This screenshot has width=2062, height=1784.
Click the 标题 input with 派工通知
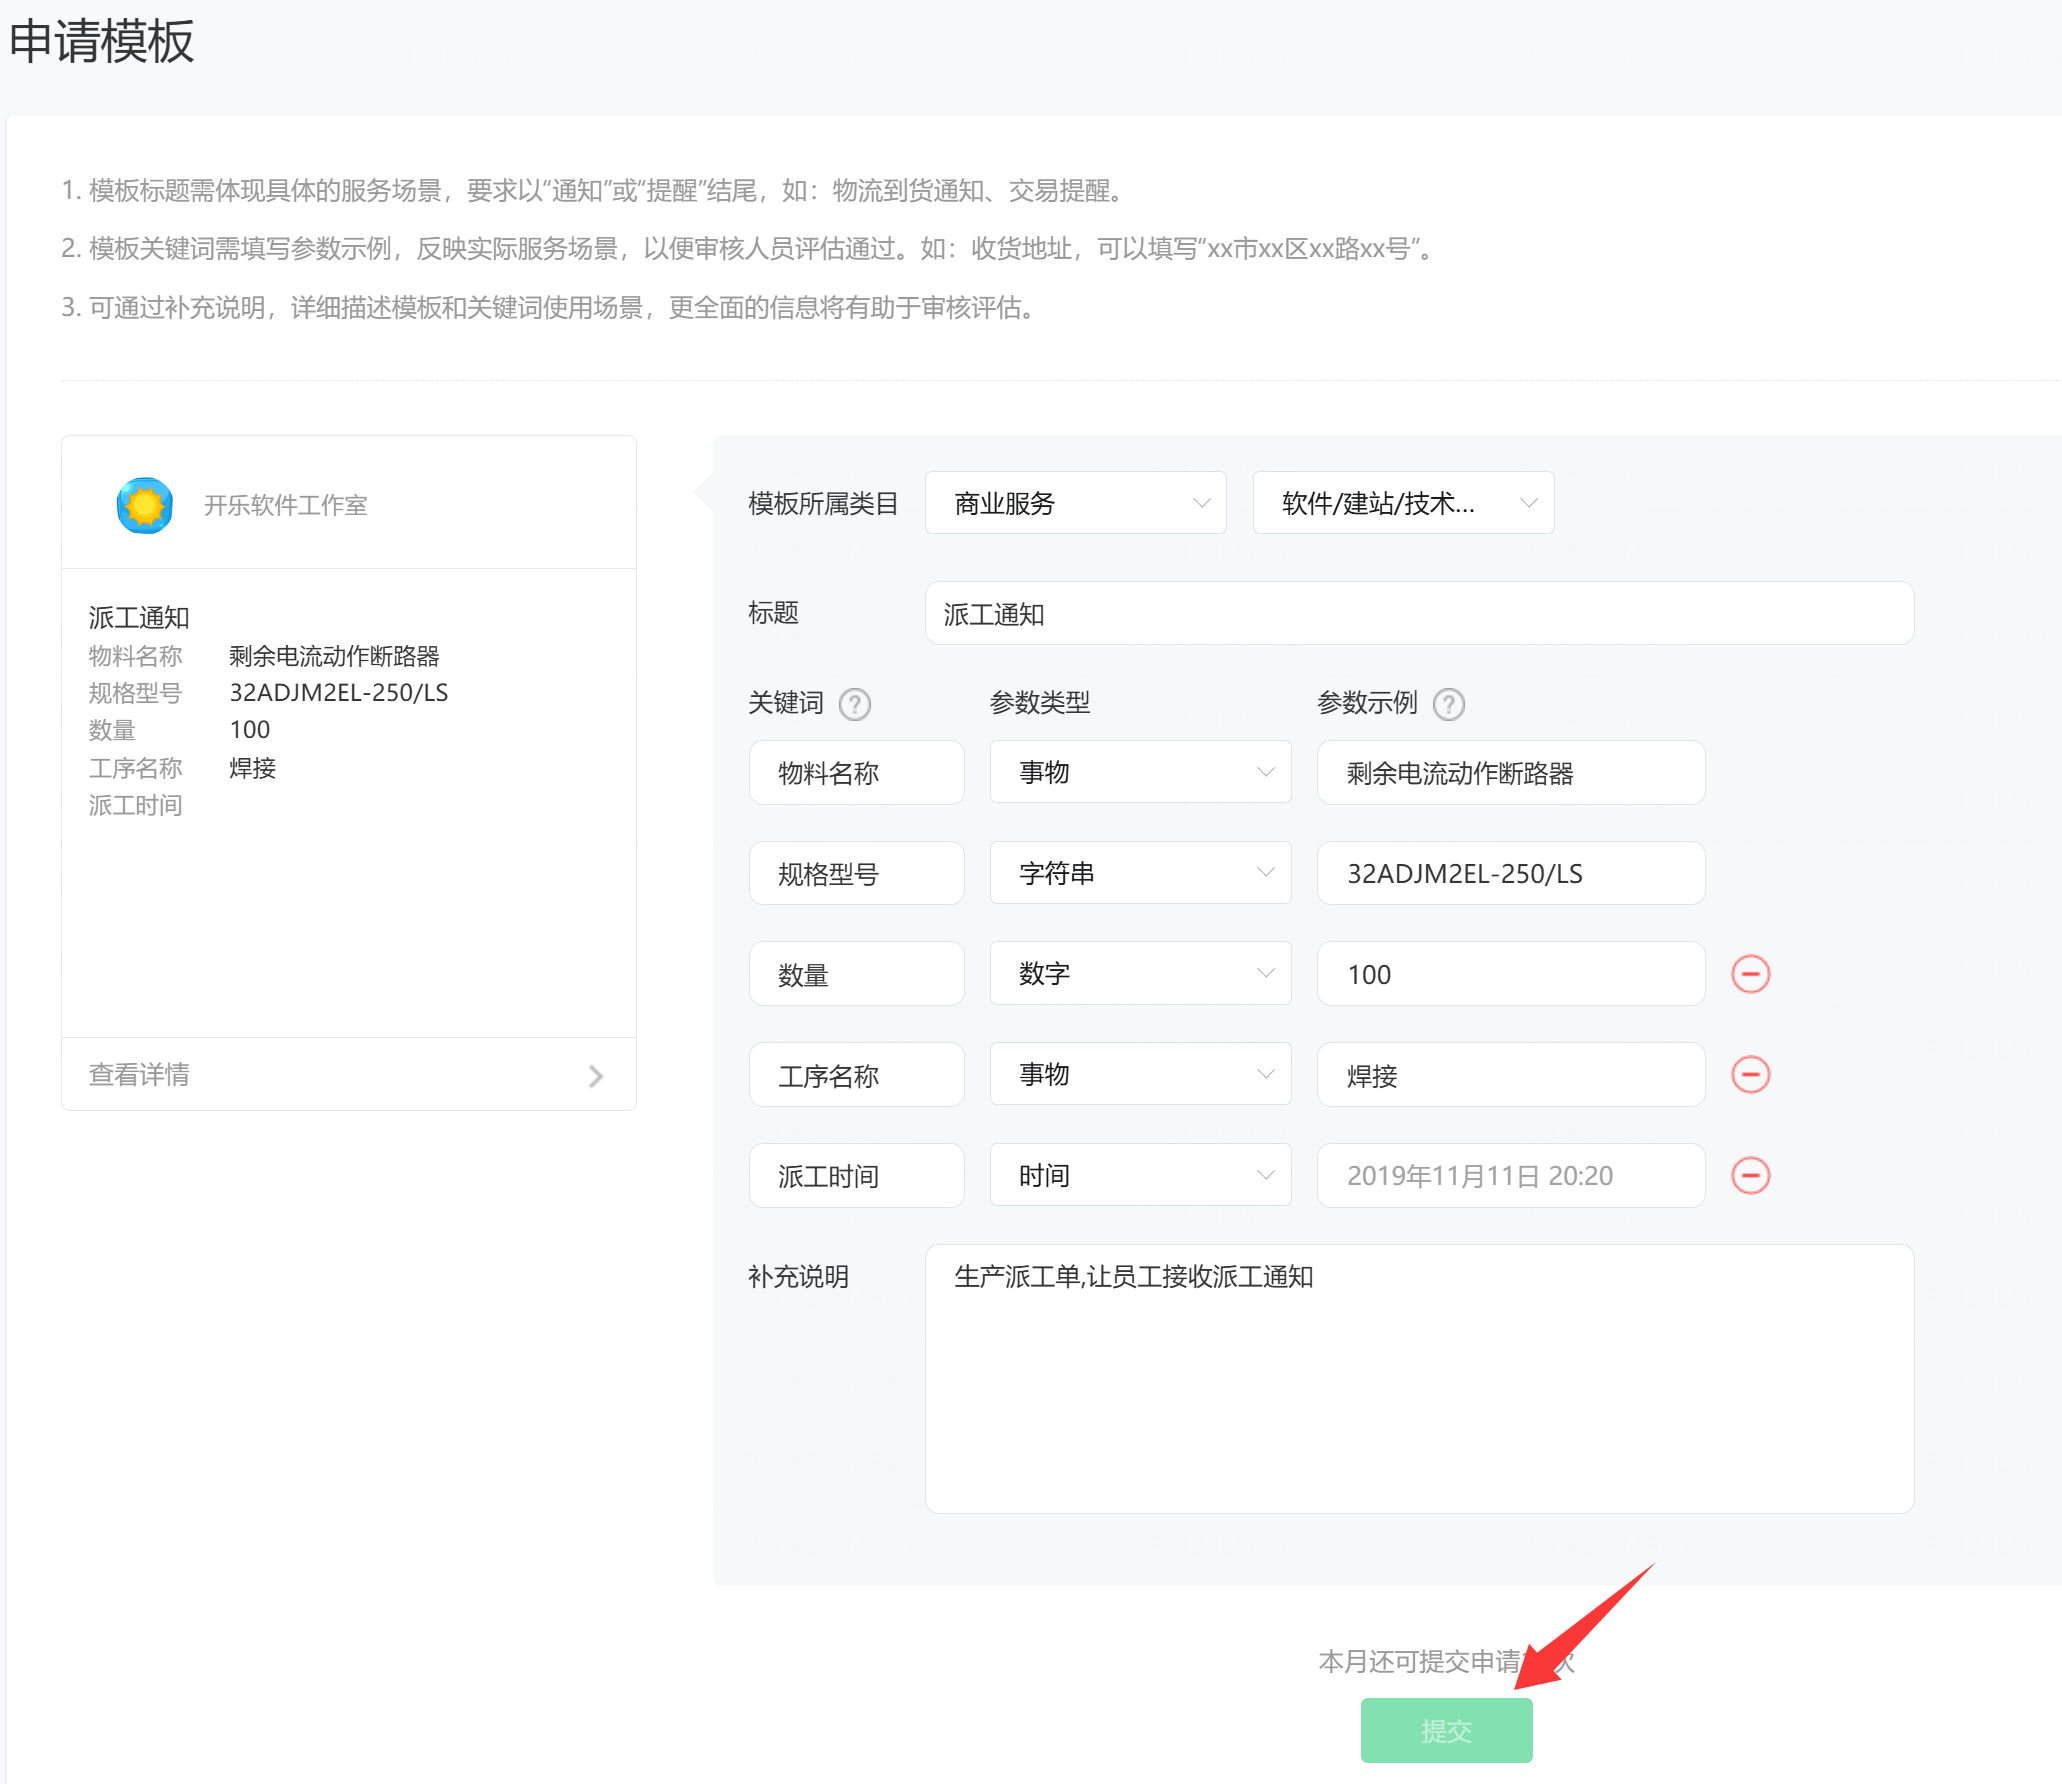coord(1418,614)
